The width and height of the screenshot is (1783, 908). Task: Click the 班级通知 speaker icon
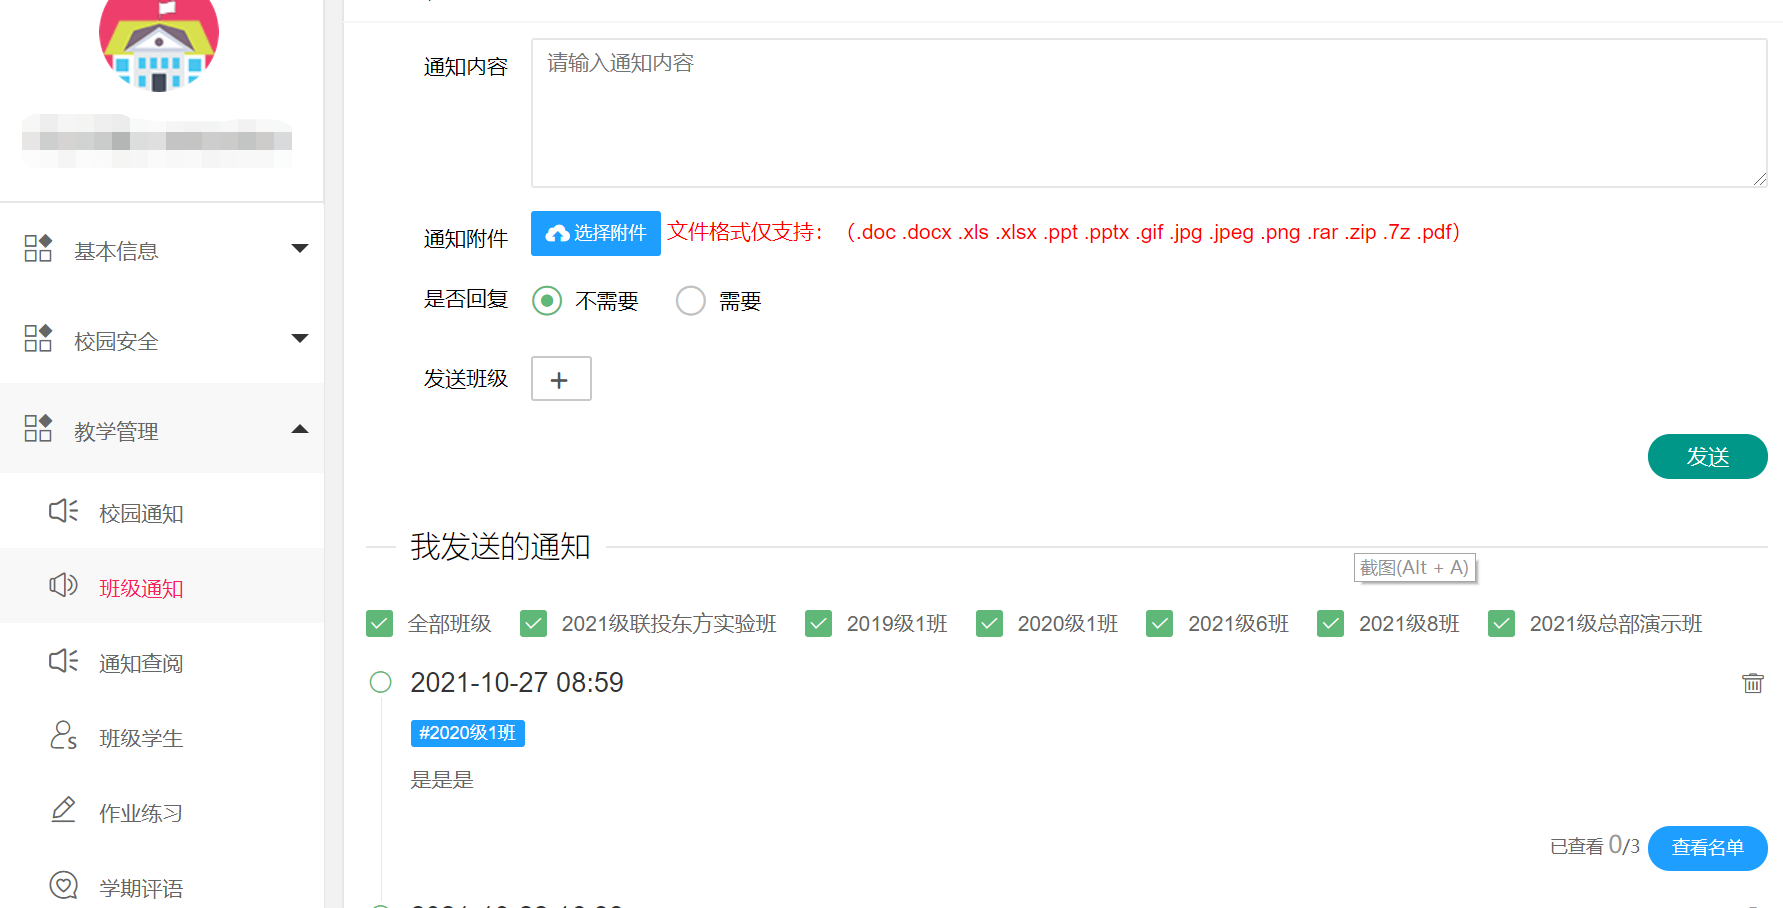[63, 586]
